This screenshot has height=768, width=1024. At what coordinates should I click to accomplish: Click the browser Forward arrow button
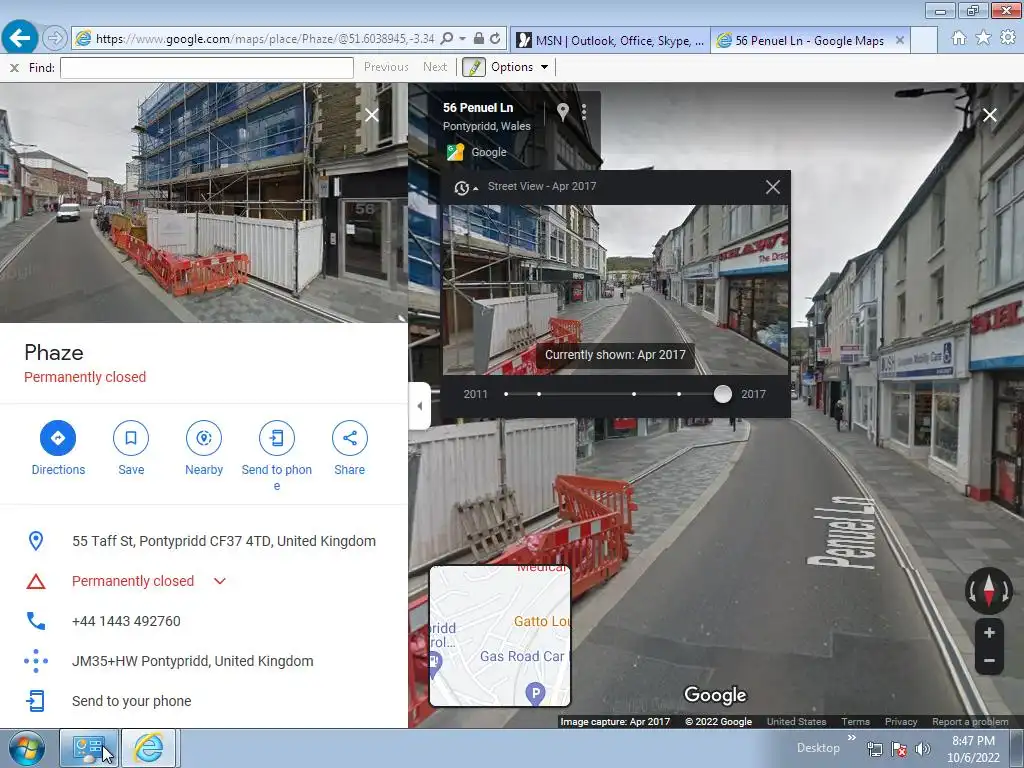coord(55,39)
